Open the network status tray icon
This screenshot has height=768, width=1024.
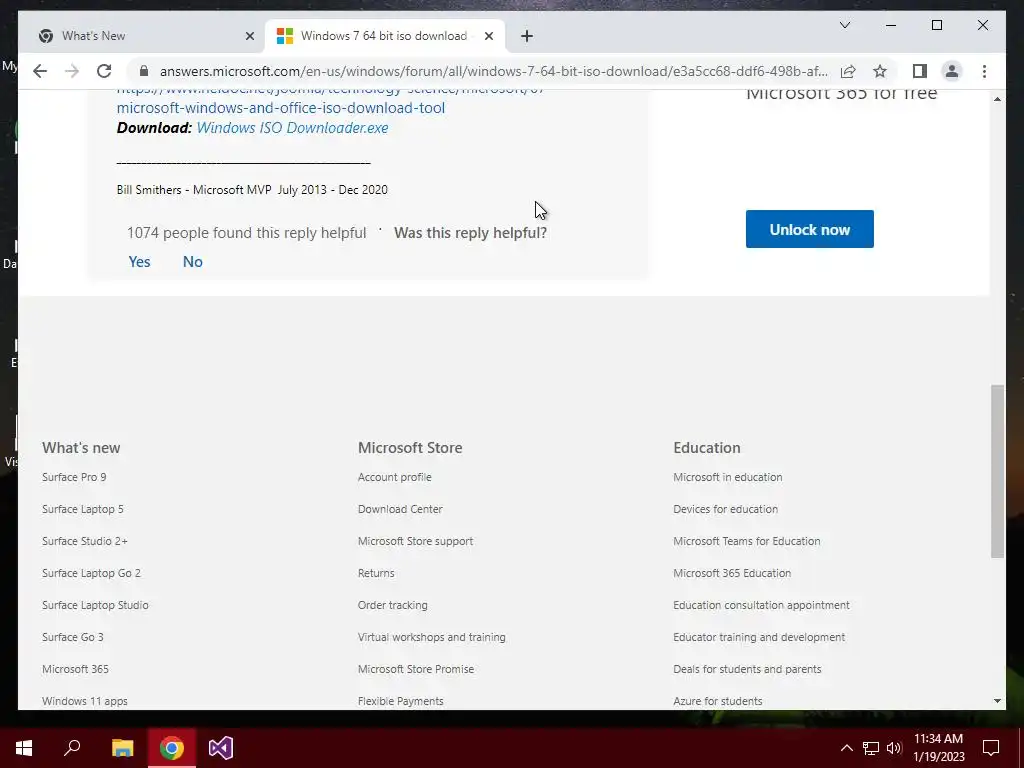tap(871, 748)
